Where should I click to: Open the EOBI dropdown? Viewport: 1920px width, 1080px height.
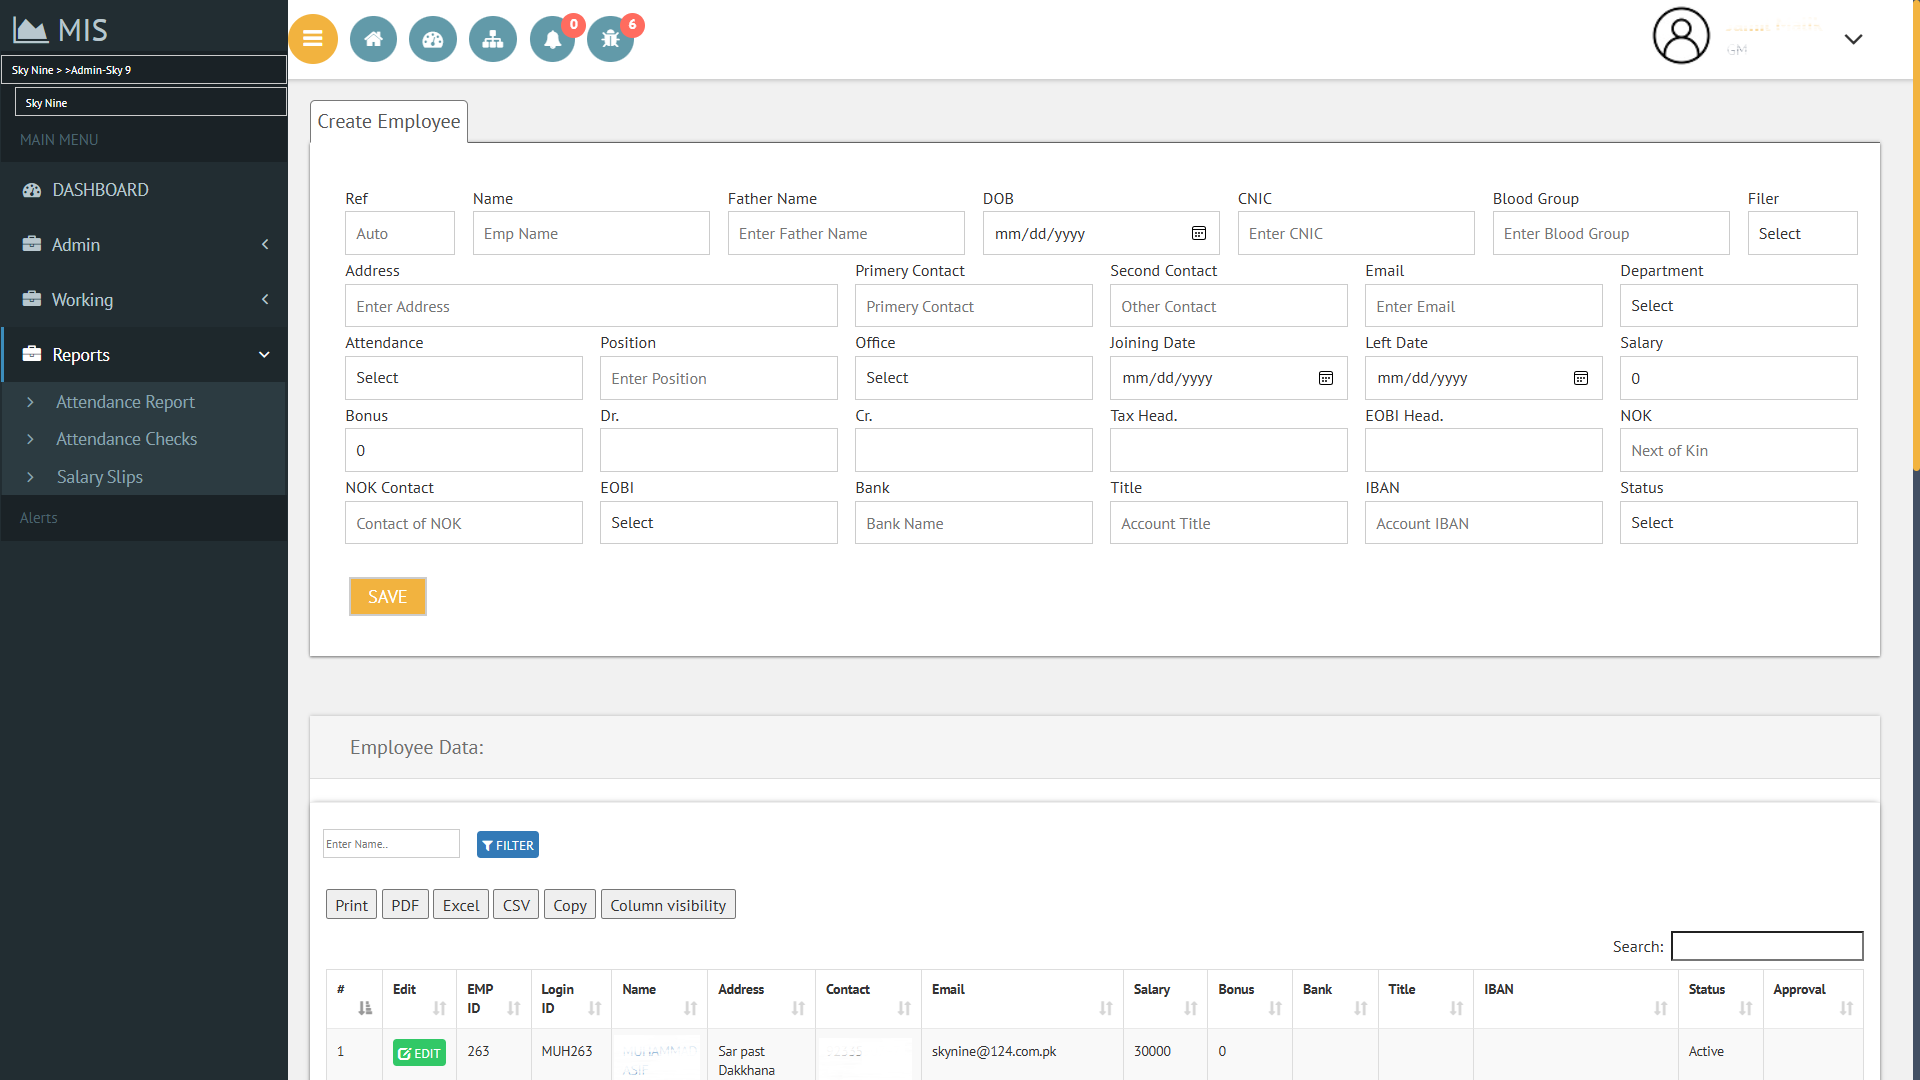(x=718, y=523)
